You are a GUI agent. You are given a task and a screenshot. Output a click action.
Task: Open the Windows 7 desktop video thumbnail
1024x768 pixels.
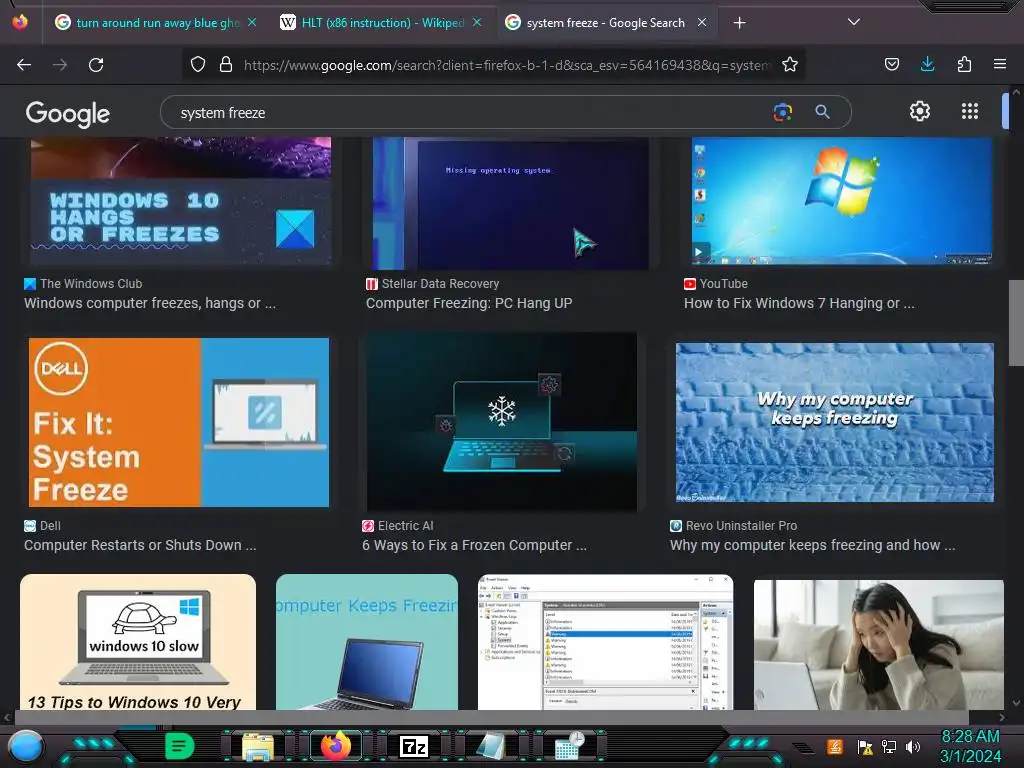point(842,201)
